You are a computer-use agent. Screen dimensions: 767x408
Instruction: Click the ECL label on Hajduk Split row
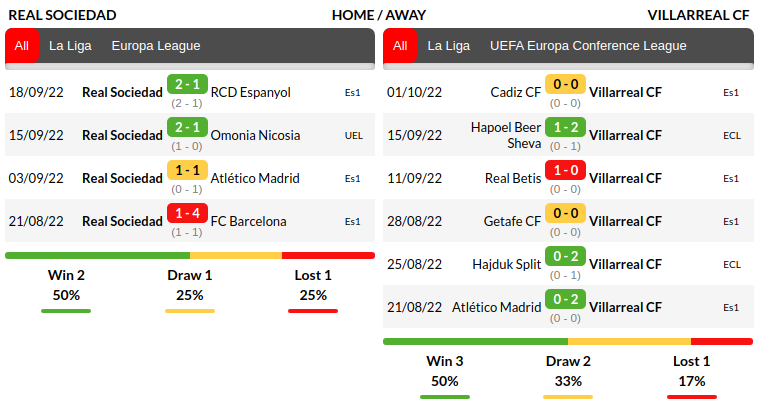[732, 265]
